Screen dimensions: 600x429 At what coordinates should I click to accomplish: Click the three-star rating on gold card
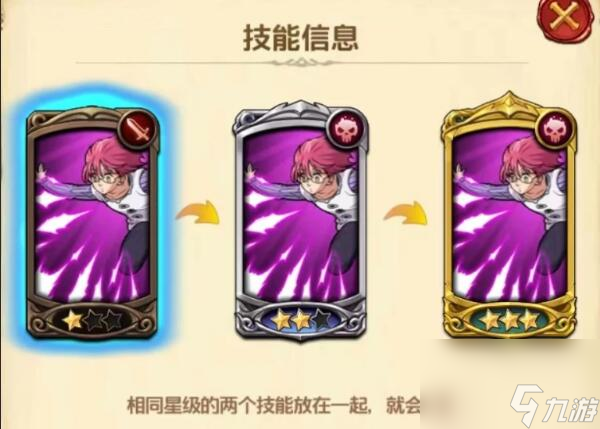coord(510,320)
